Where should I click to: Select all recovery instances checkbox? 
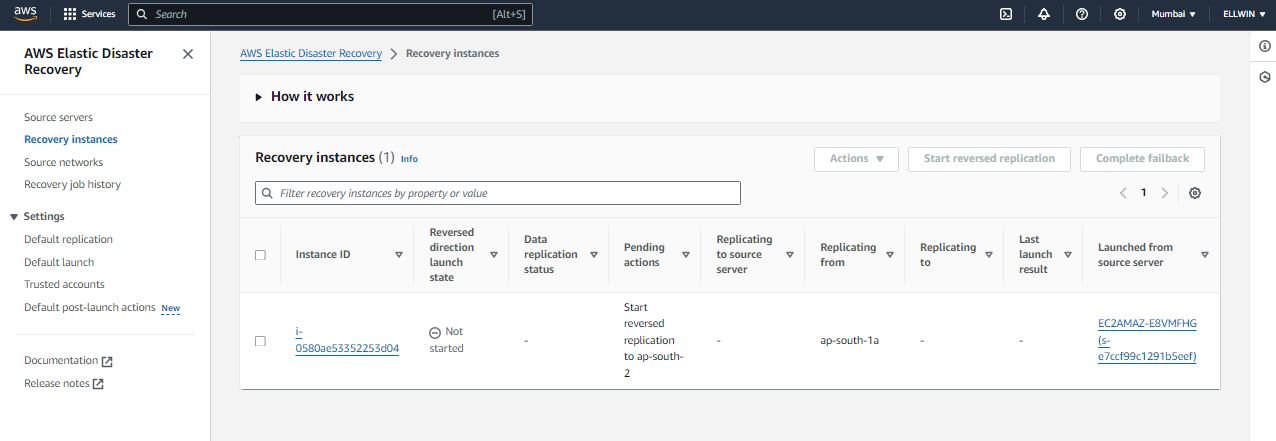(261, 255)
